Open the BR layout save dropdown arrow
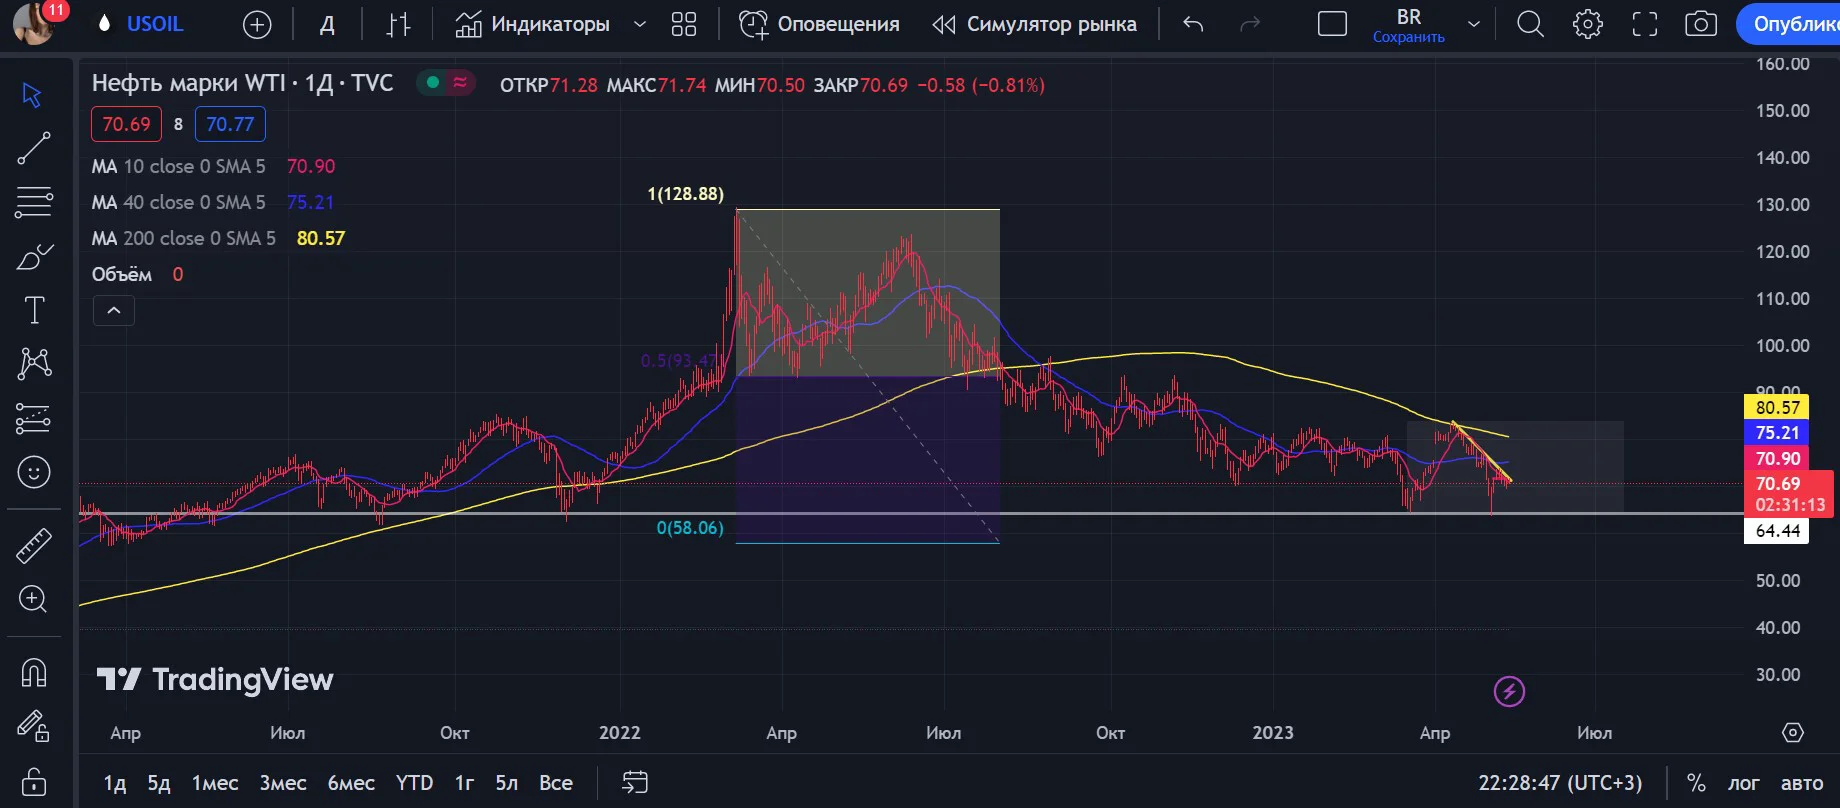 pos(1473,25)
